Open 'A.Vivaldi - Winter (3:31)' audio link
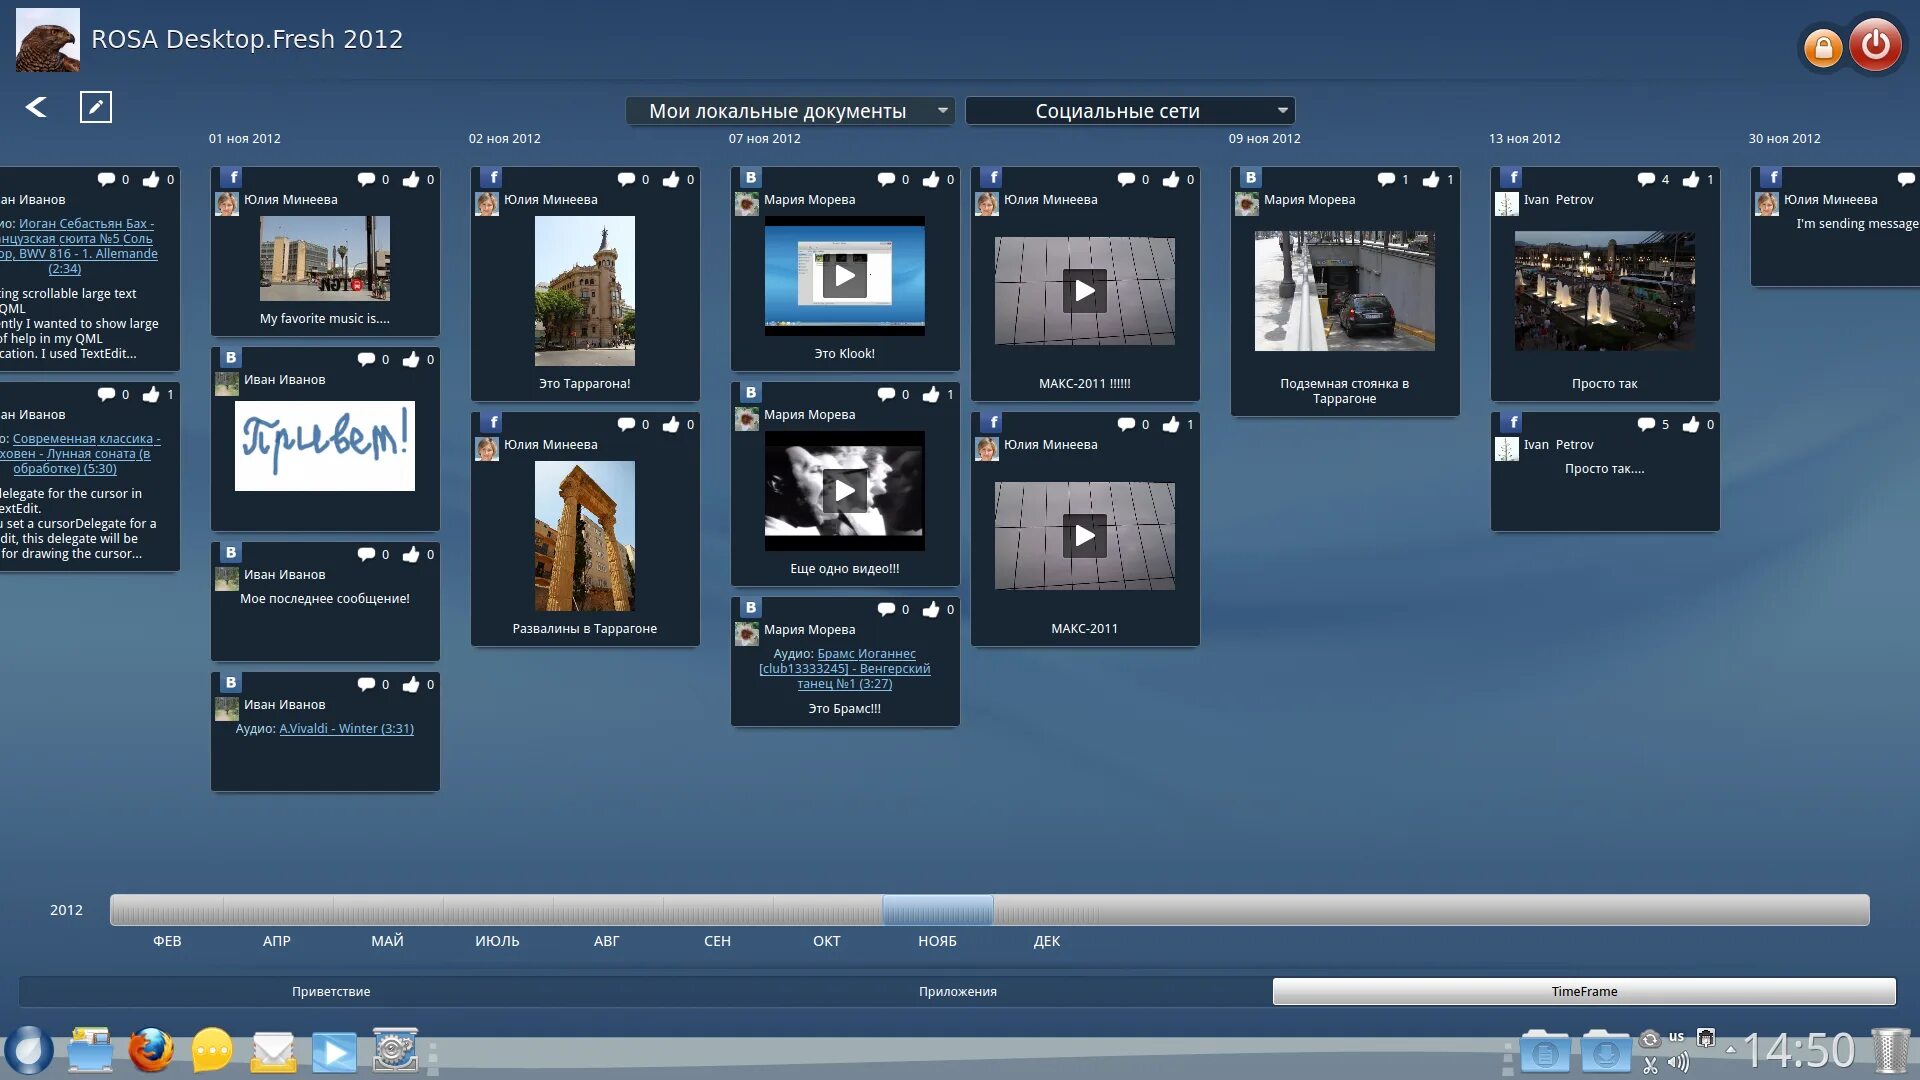 pyautogui.click(x=346, y=729)
